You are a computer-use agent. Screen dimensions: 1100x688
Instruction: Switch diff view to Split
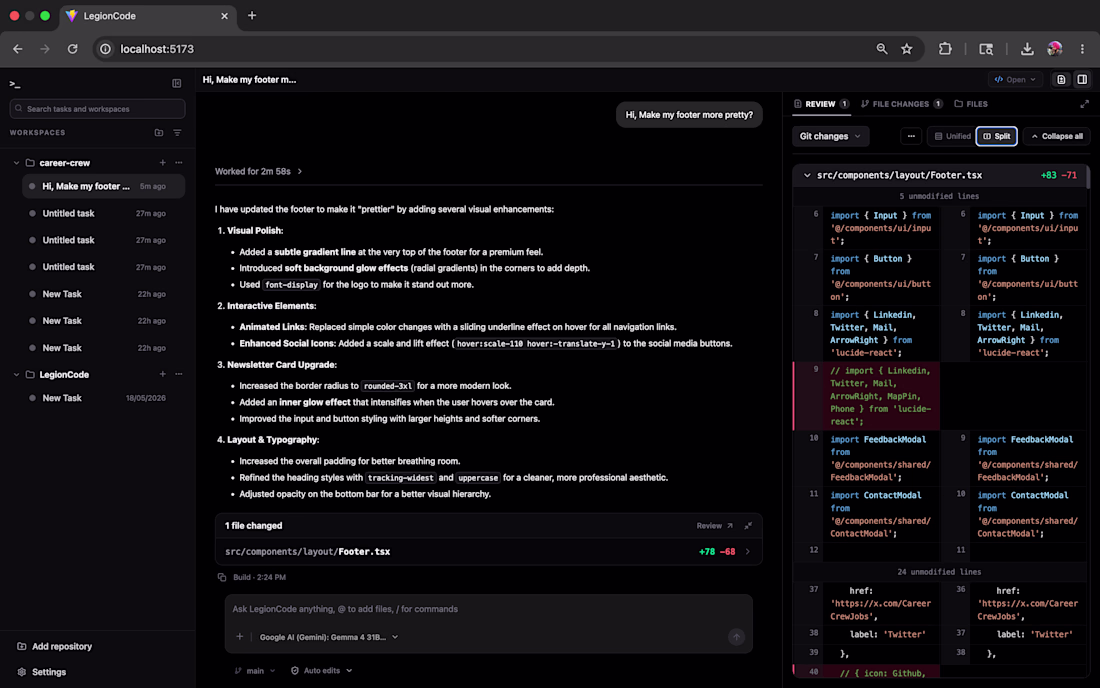996,136
